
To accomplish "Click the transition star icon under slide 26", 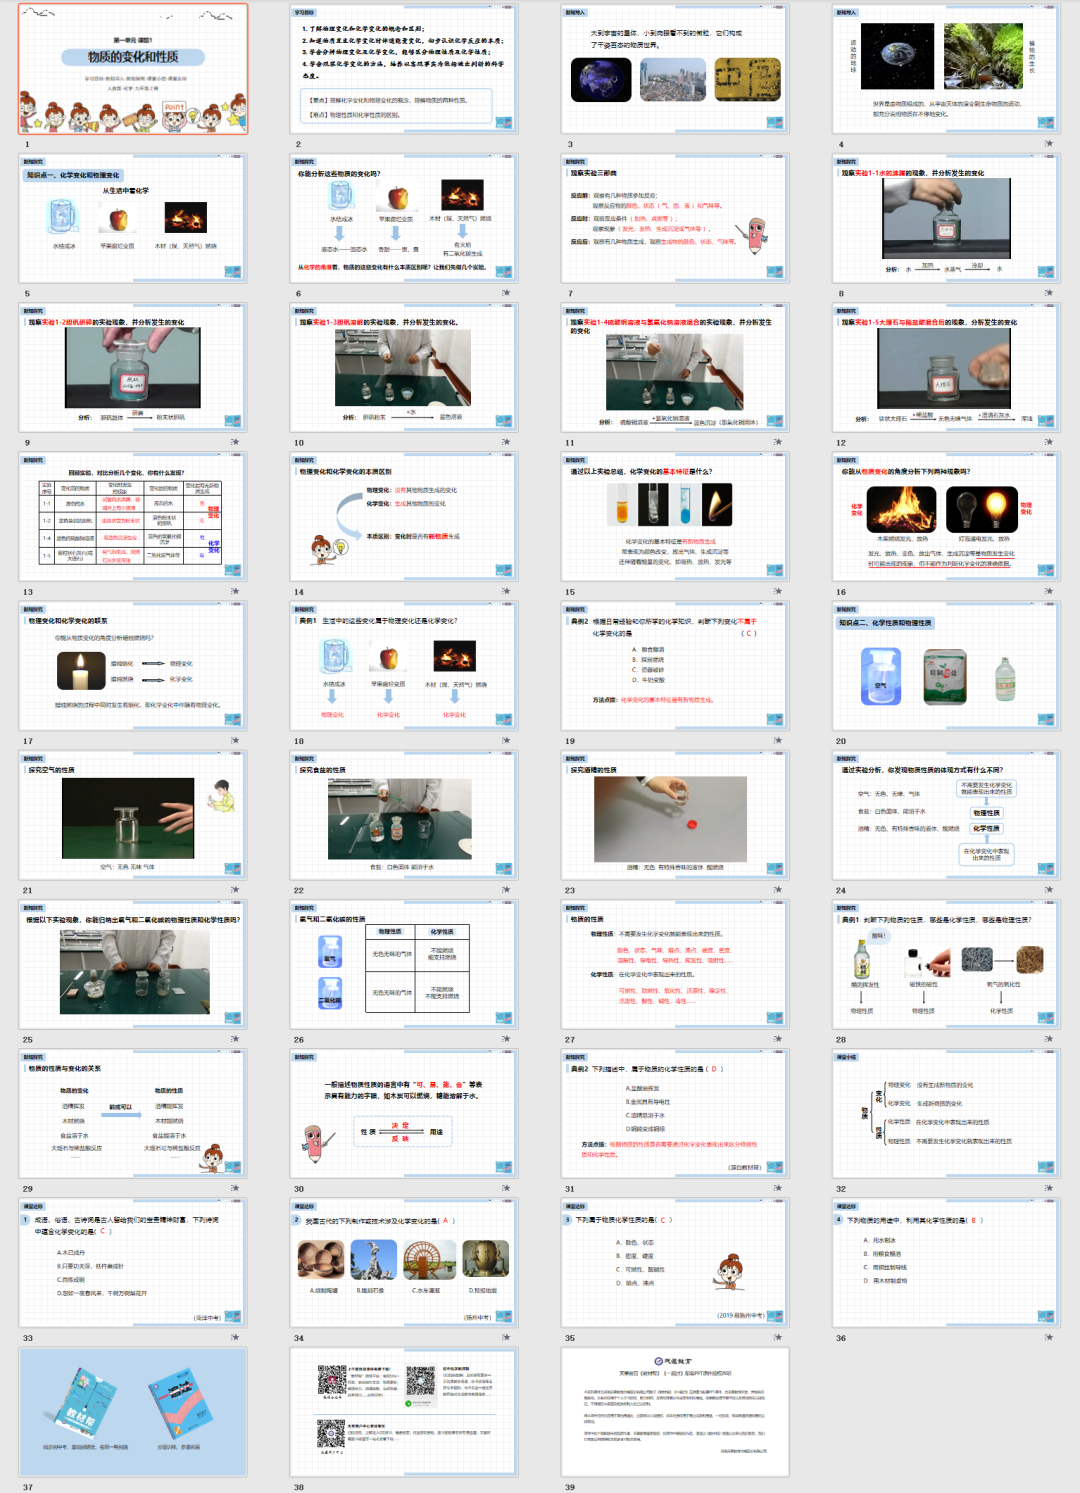I will (x=506, y=1039).
